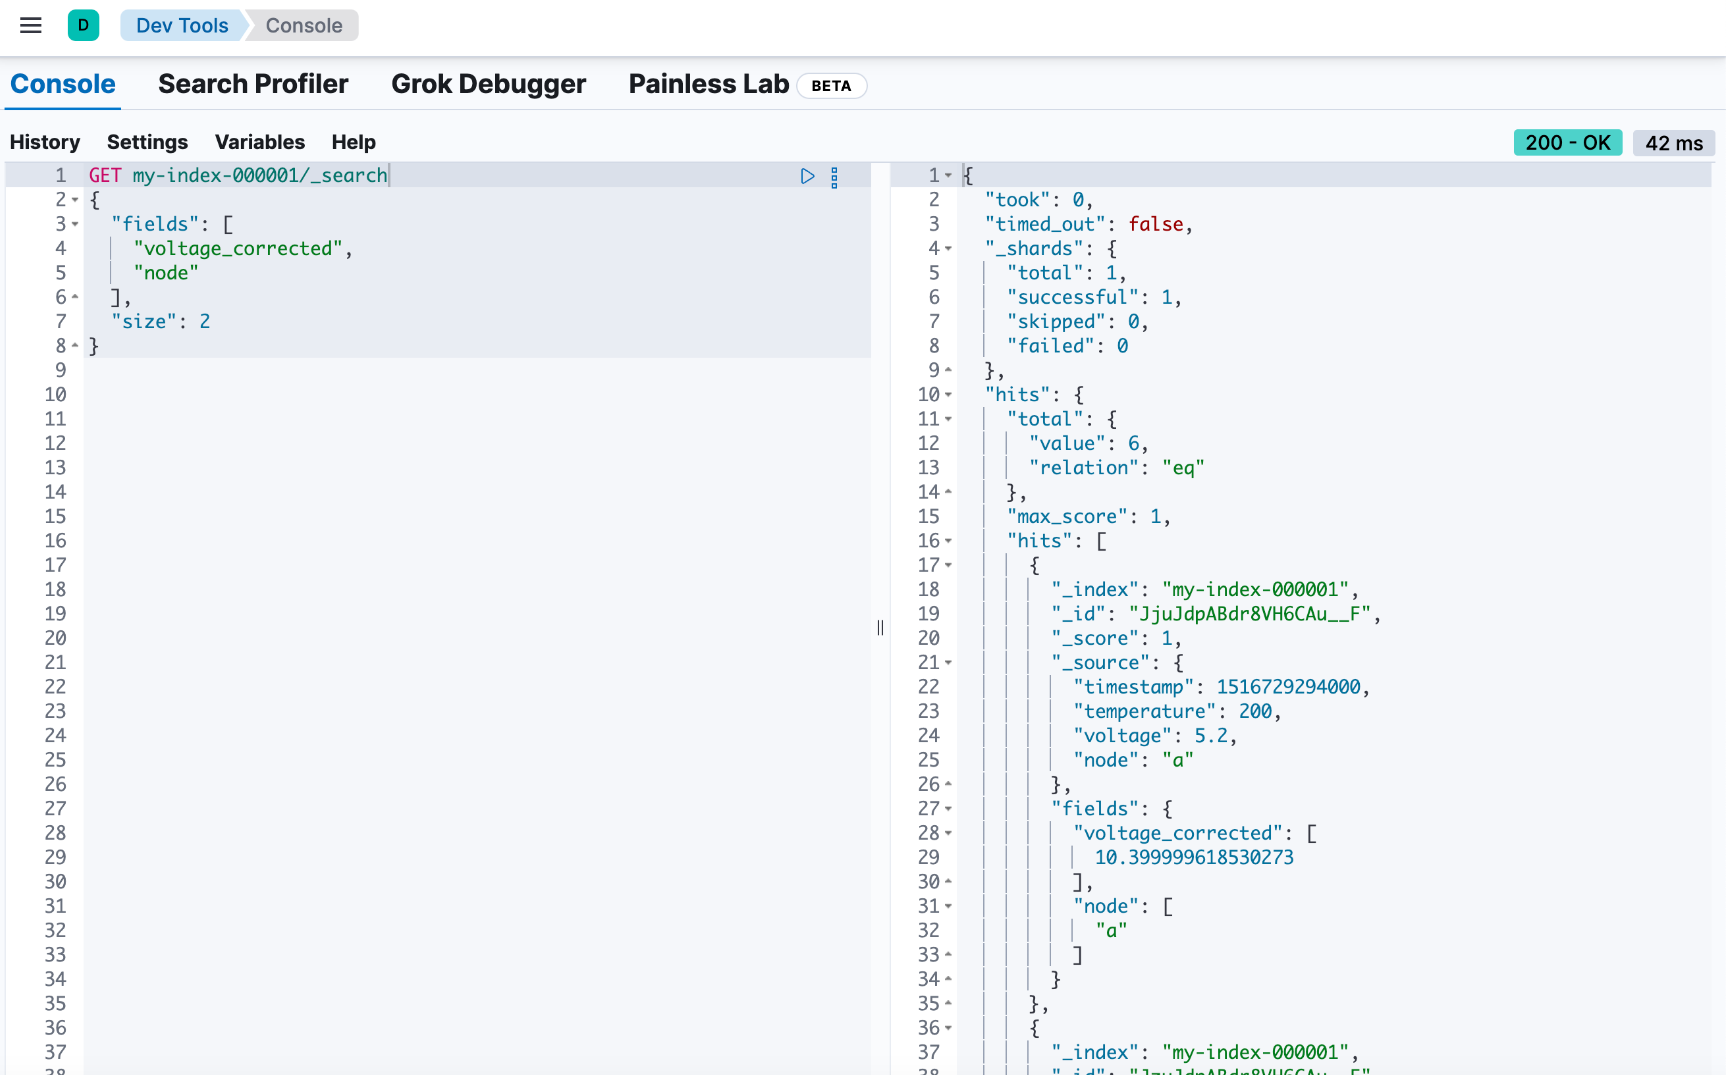Image resolution: width=1727 pixels, height=1075 pixels.
Task: Open the Painless Lab tab
Action: coord(708,84)
